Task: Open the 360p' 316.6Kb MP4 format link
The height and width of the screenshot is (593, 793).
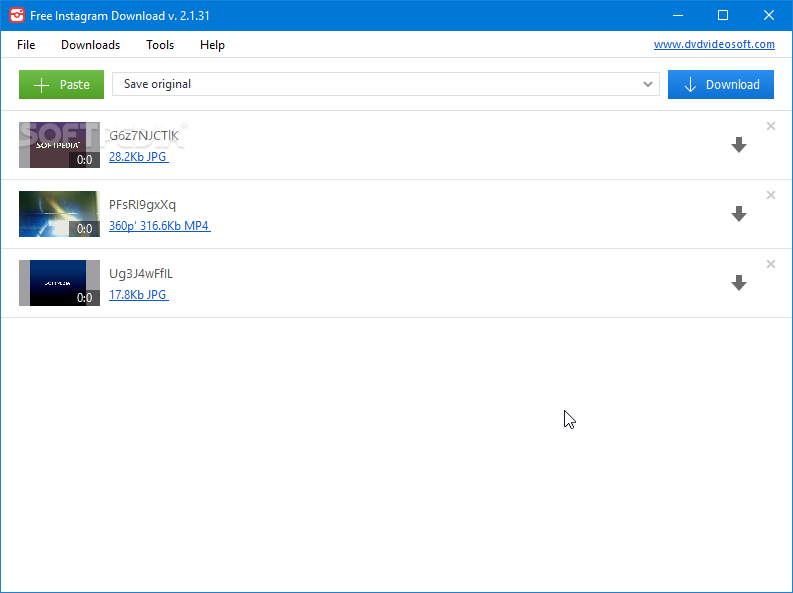Action: point(160,226)
